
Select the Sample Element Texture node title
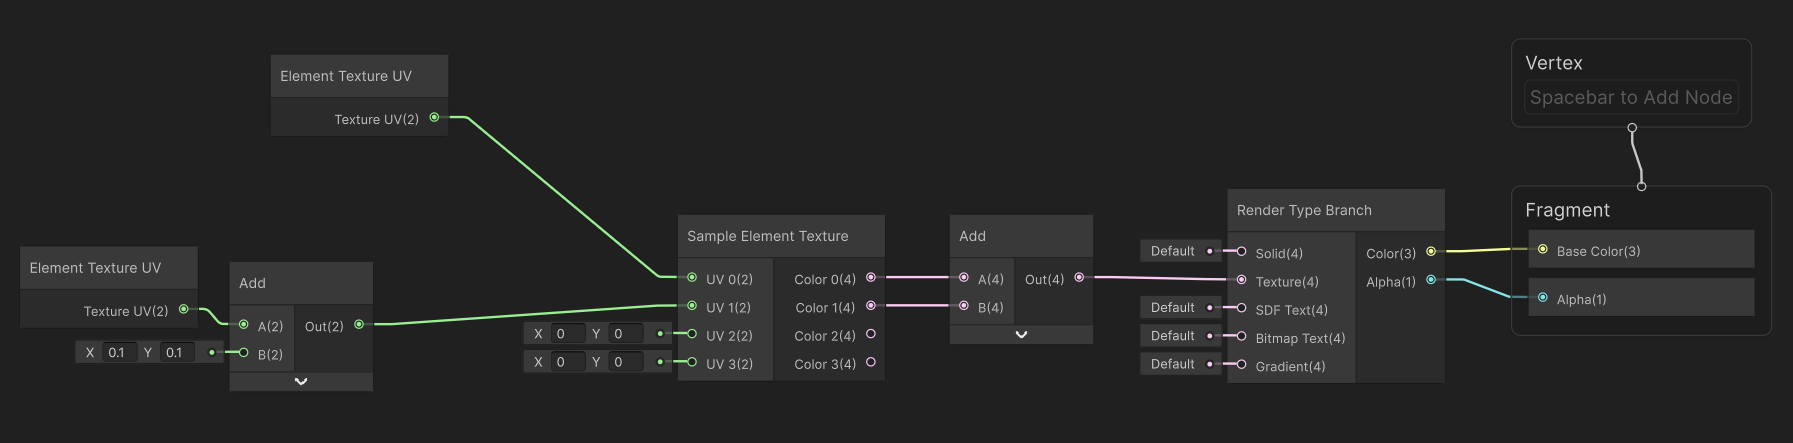pos(767,236)
